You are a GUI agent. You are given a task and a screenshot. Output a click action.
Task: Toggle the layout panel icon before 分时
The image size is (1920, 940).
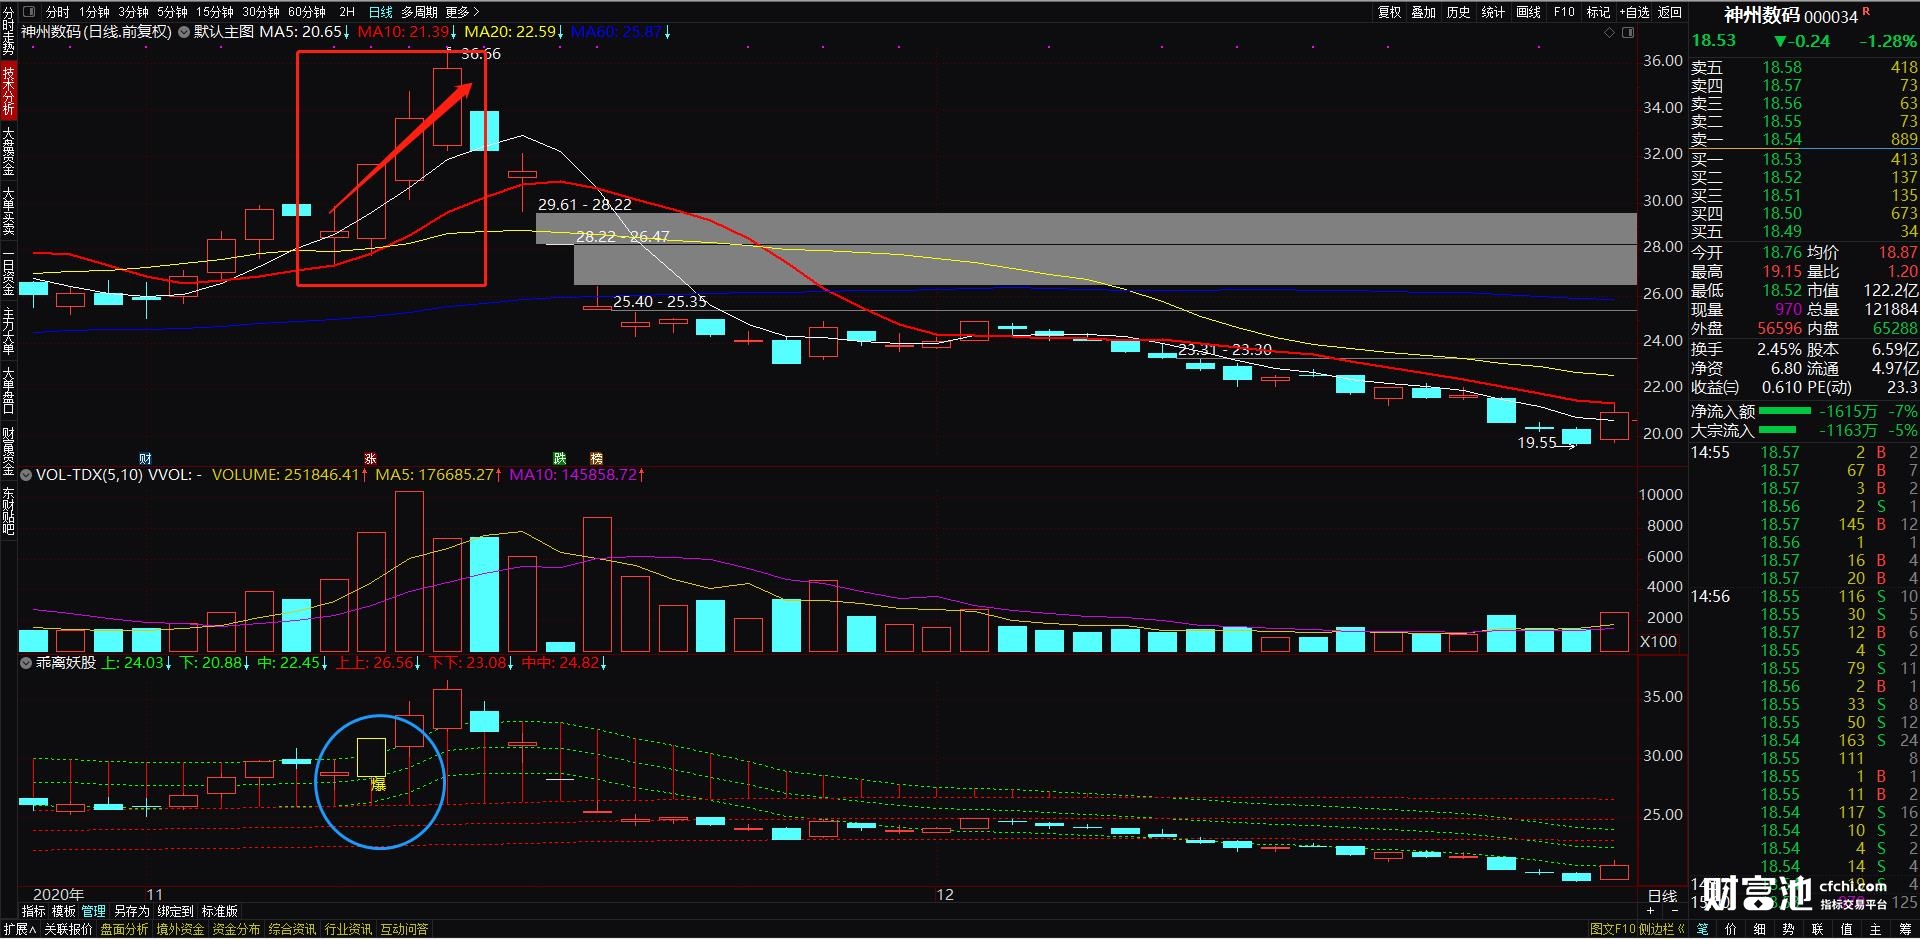(28, 12)
